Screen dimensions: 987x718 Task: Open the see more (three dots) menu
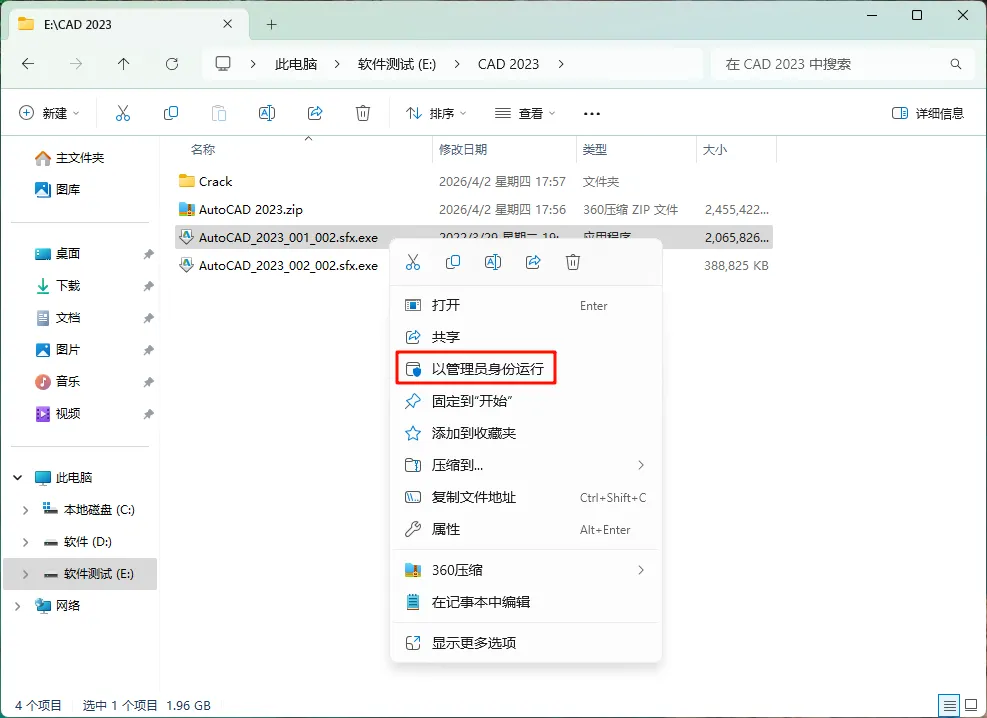point(592,114)
